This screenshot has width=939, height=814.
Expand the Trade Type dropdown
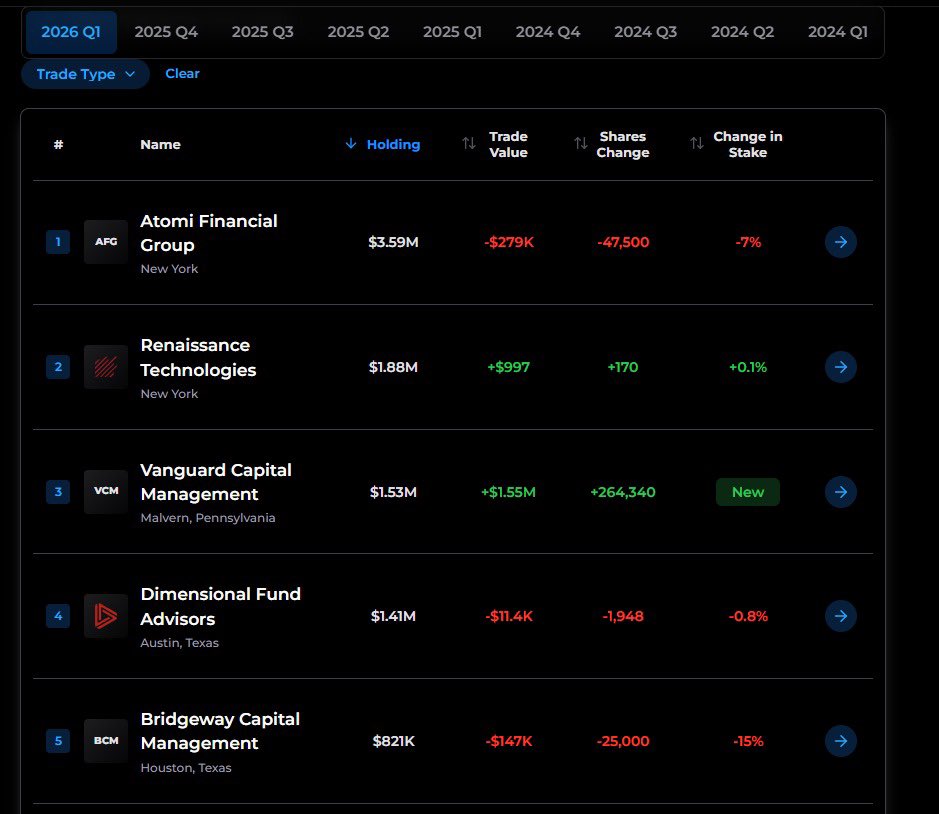pyautogui.click(x=85, y=74)
